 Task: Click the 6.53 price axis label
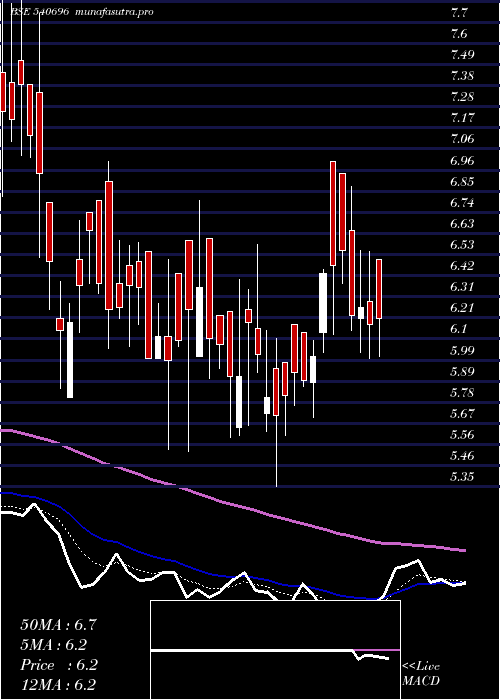pos(462,245)
